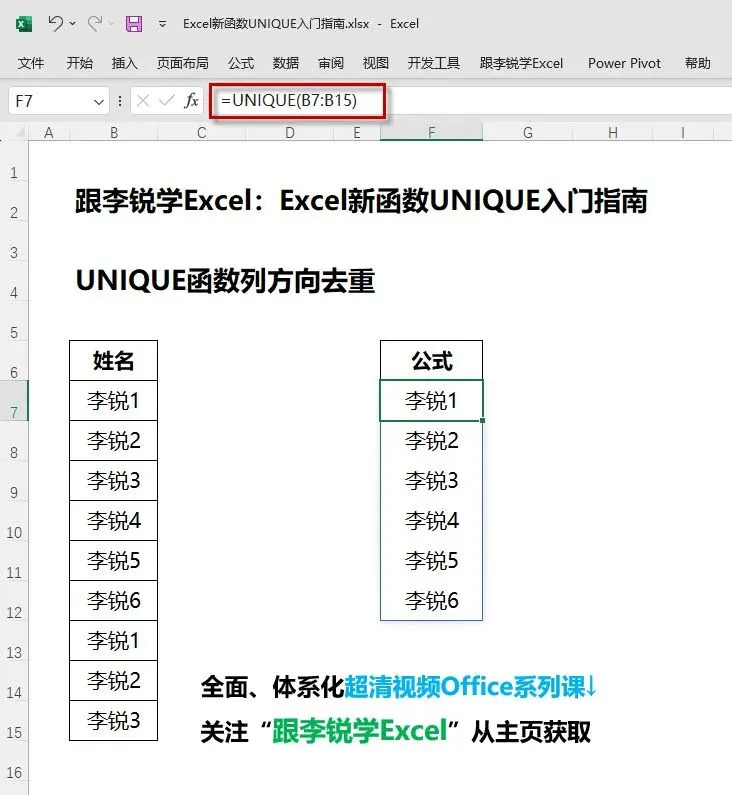Click cell F10 with result 李锐4
Screen dimensions: 732x795
431,521
